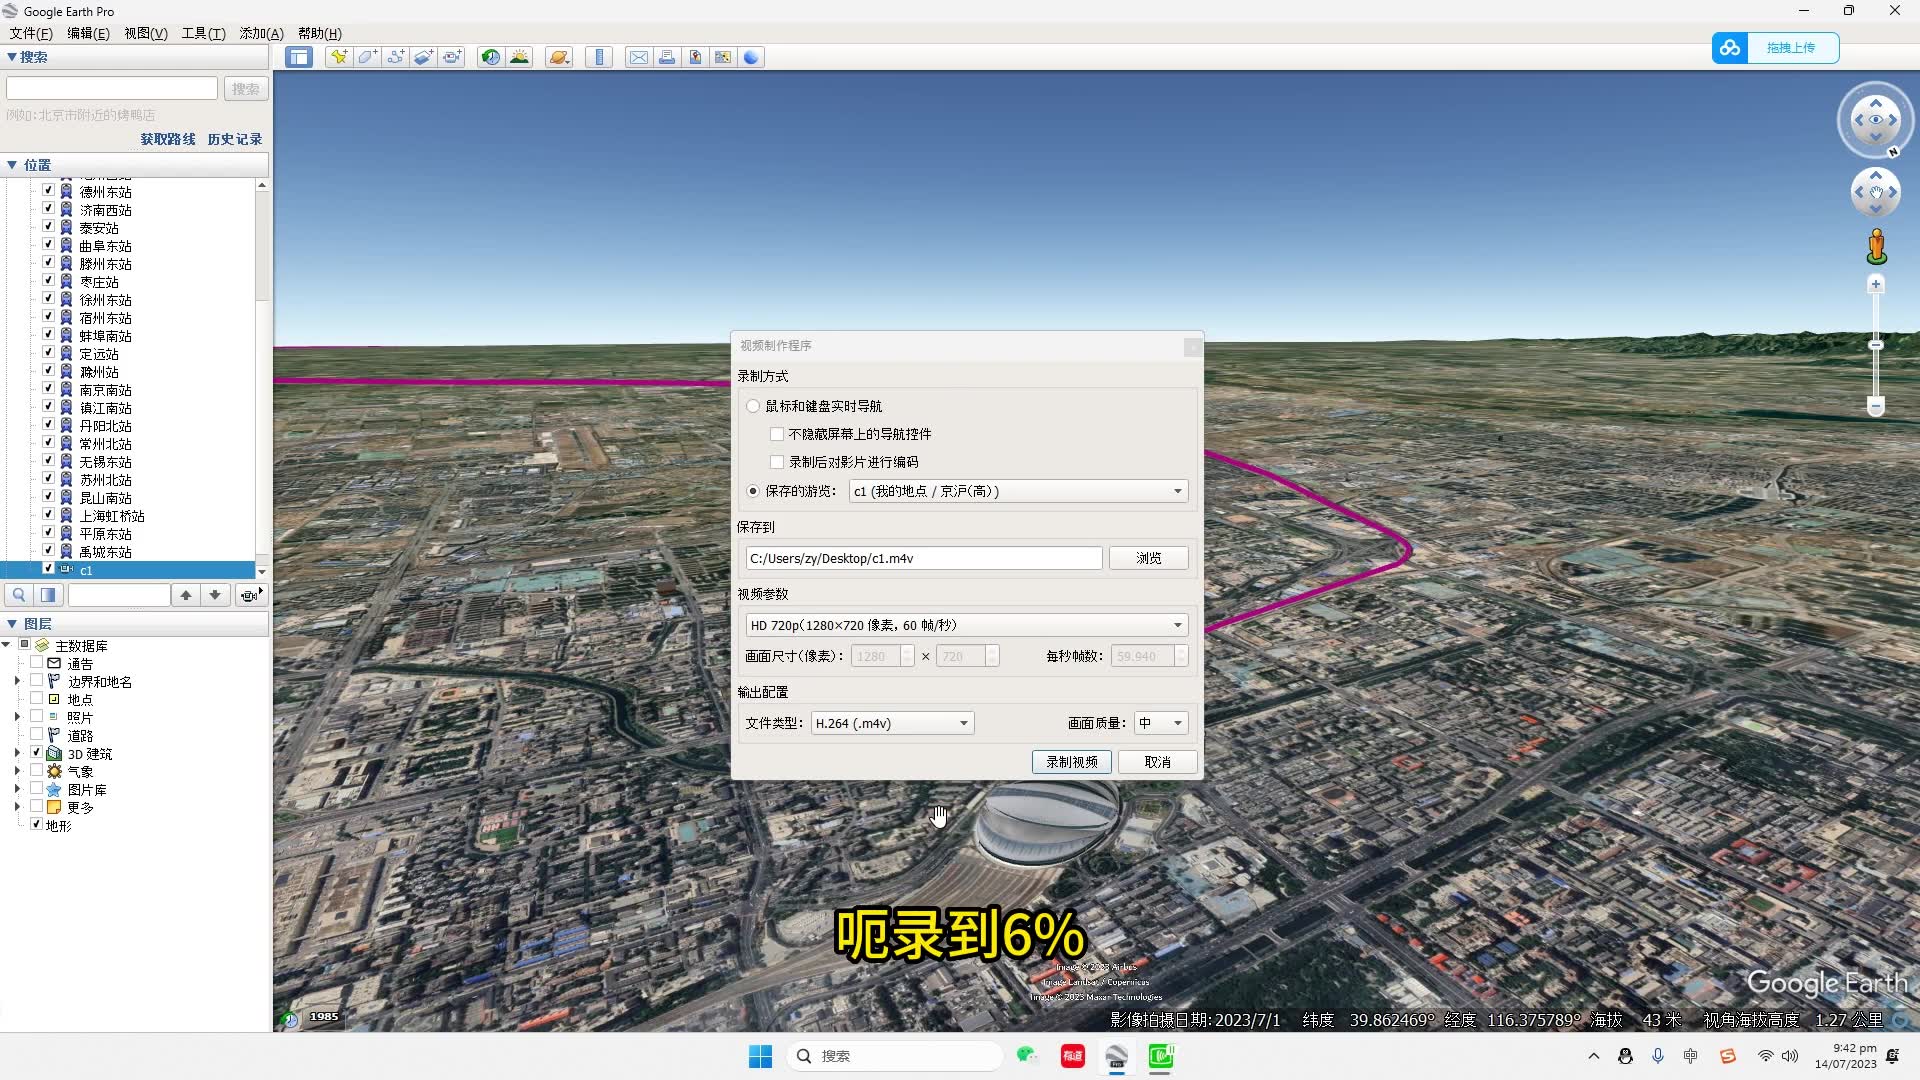Toggle sunlight across the landscape icon
The image size is (1920, 1080).
tap(519, 57)
